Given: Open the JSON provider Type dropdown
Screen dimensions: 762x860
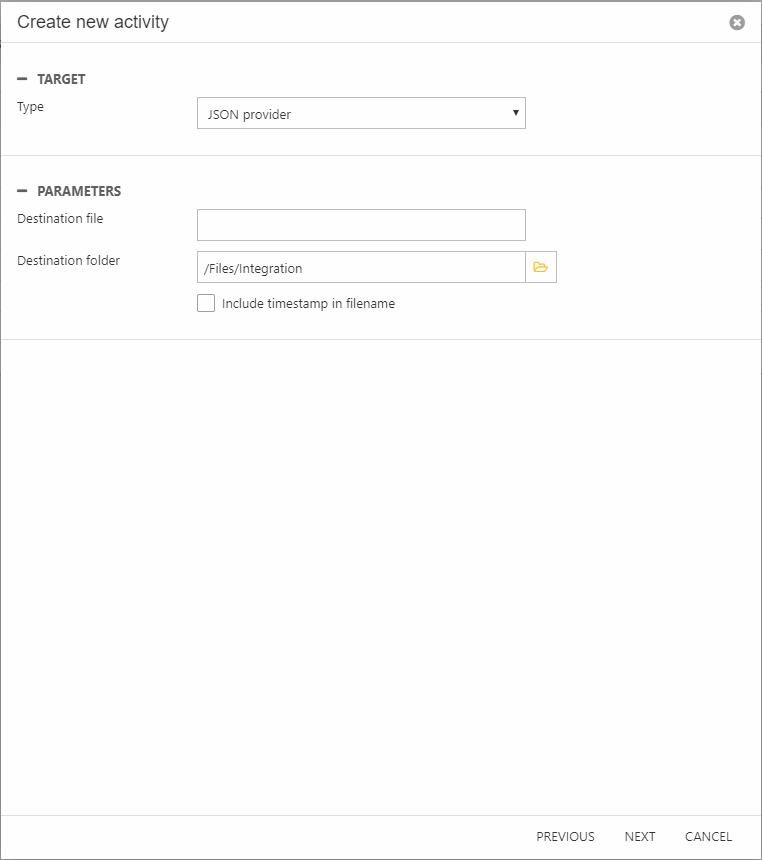Looking at the screenshot, I should (360, 114).
